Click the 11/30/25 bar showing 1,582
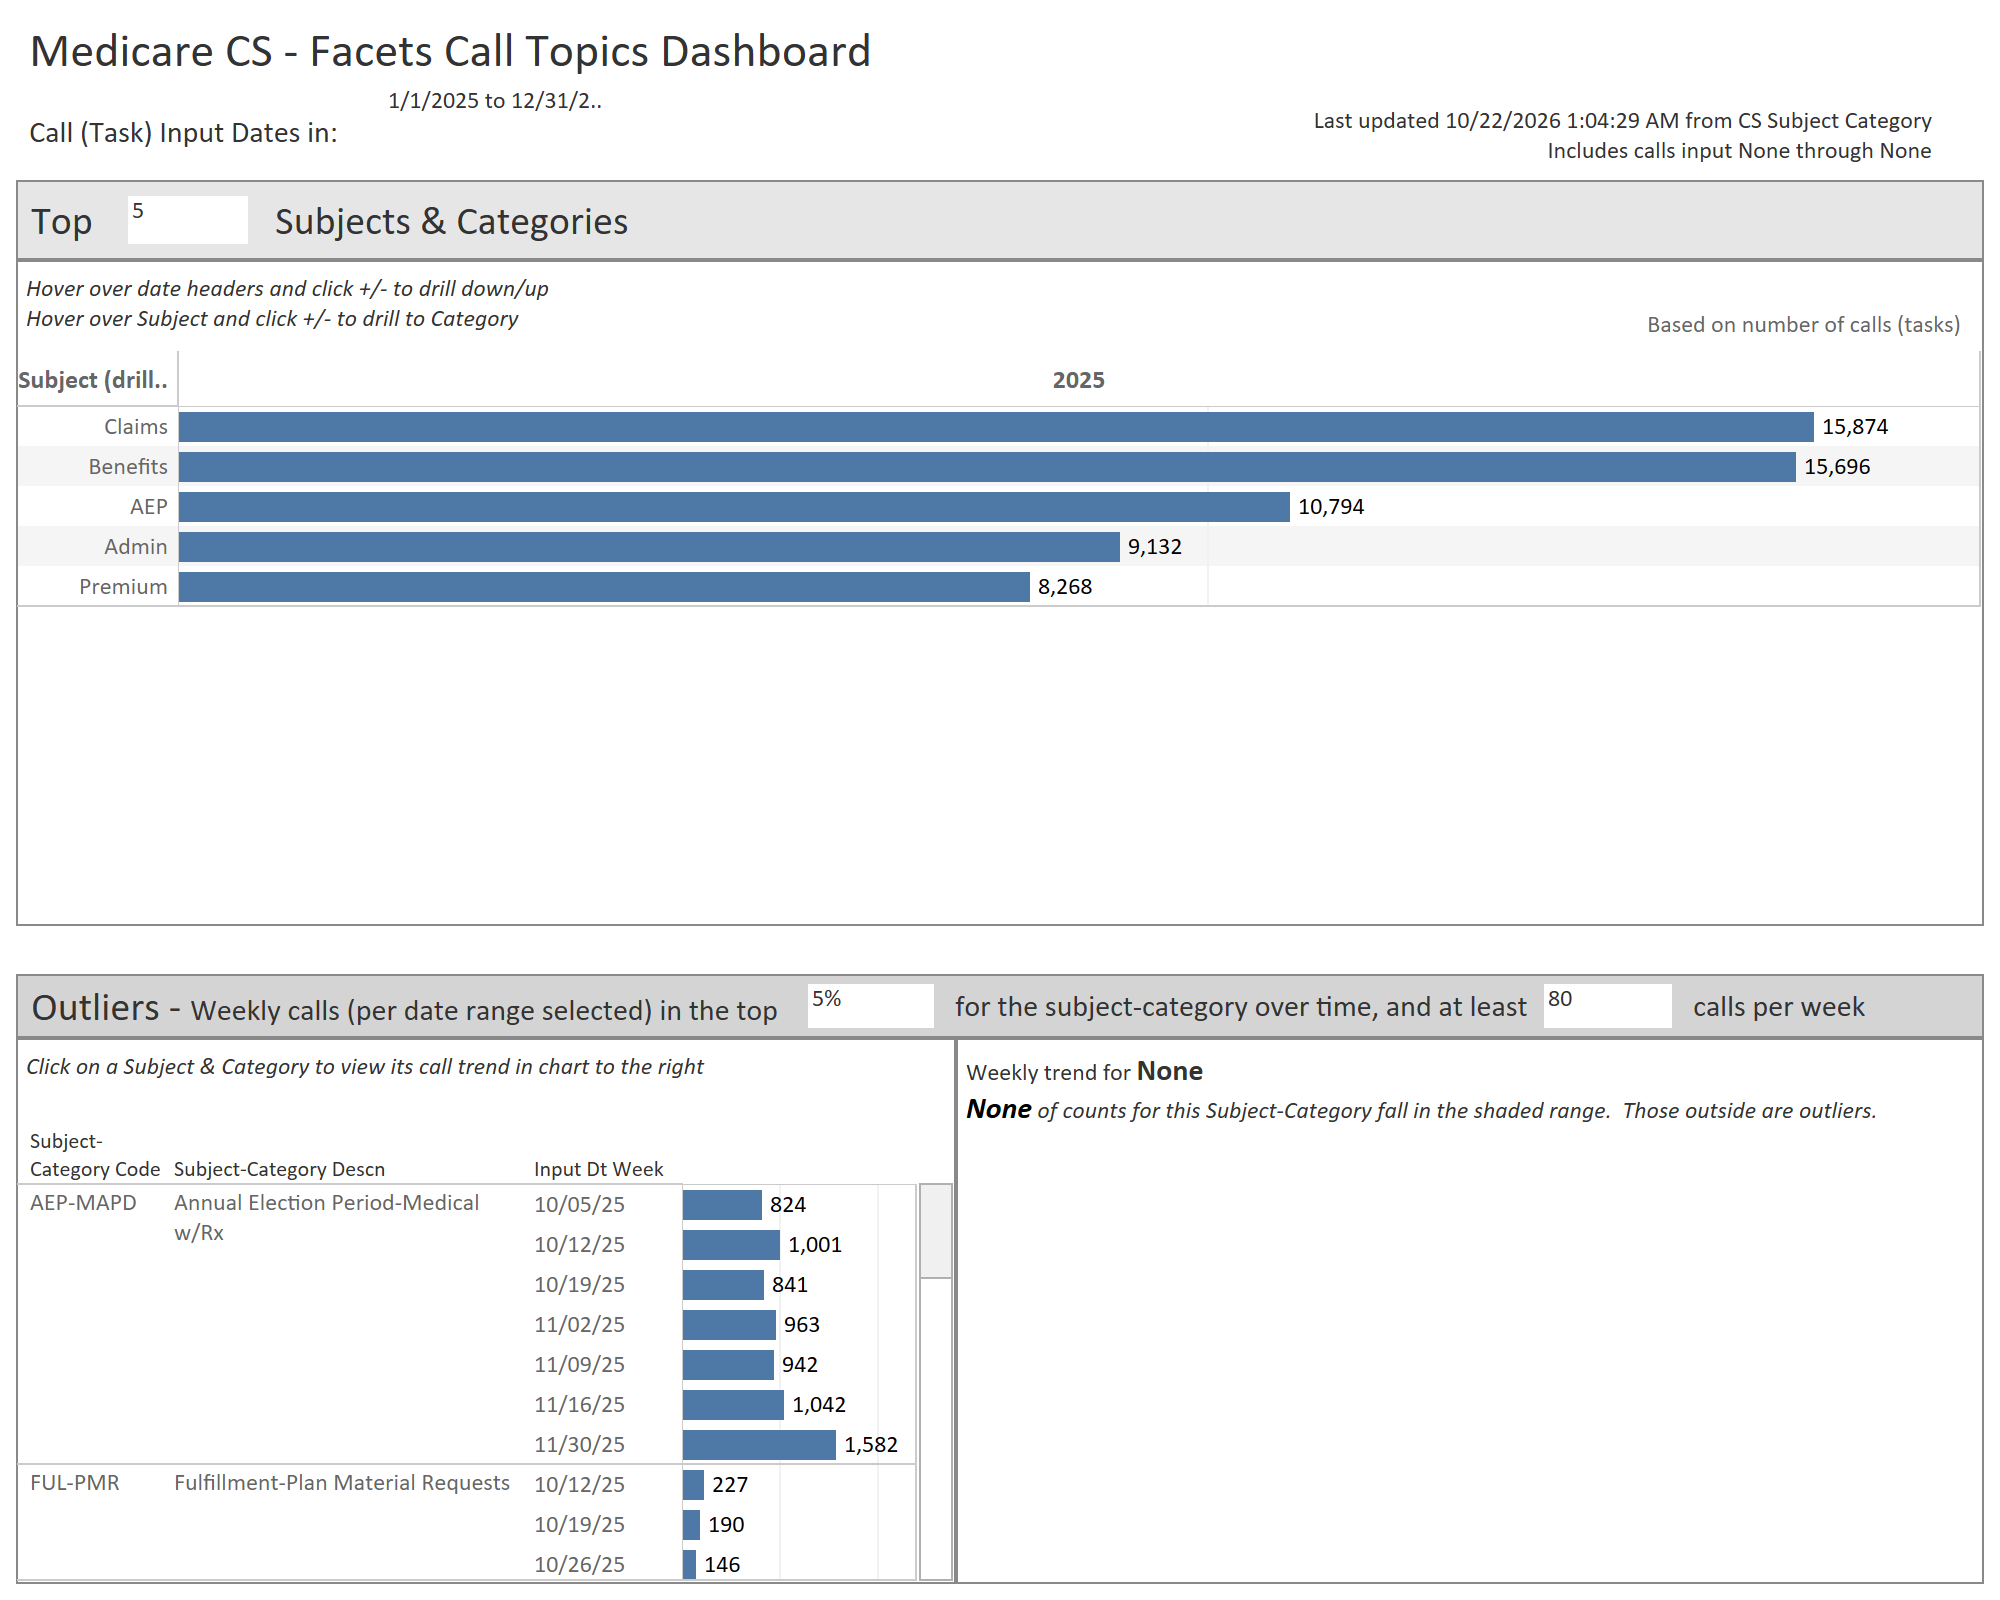Image resolution: width=2000 pixels, height=1600 pixels. tap(759, 1445)
